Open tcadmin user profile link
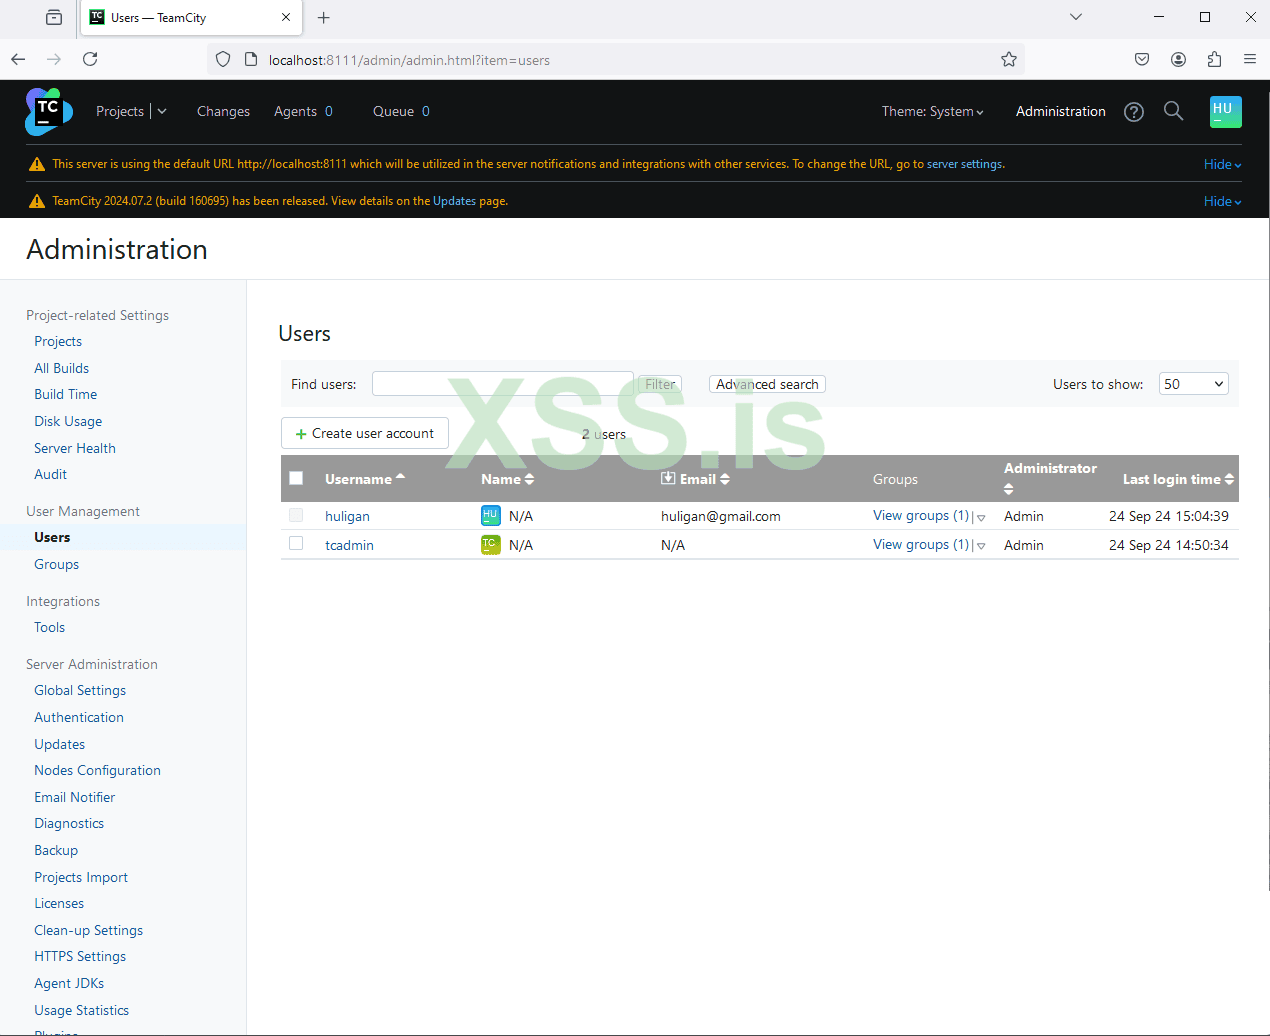1270x1036 pixels. coord(349,545)
